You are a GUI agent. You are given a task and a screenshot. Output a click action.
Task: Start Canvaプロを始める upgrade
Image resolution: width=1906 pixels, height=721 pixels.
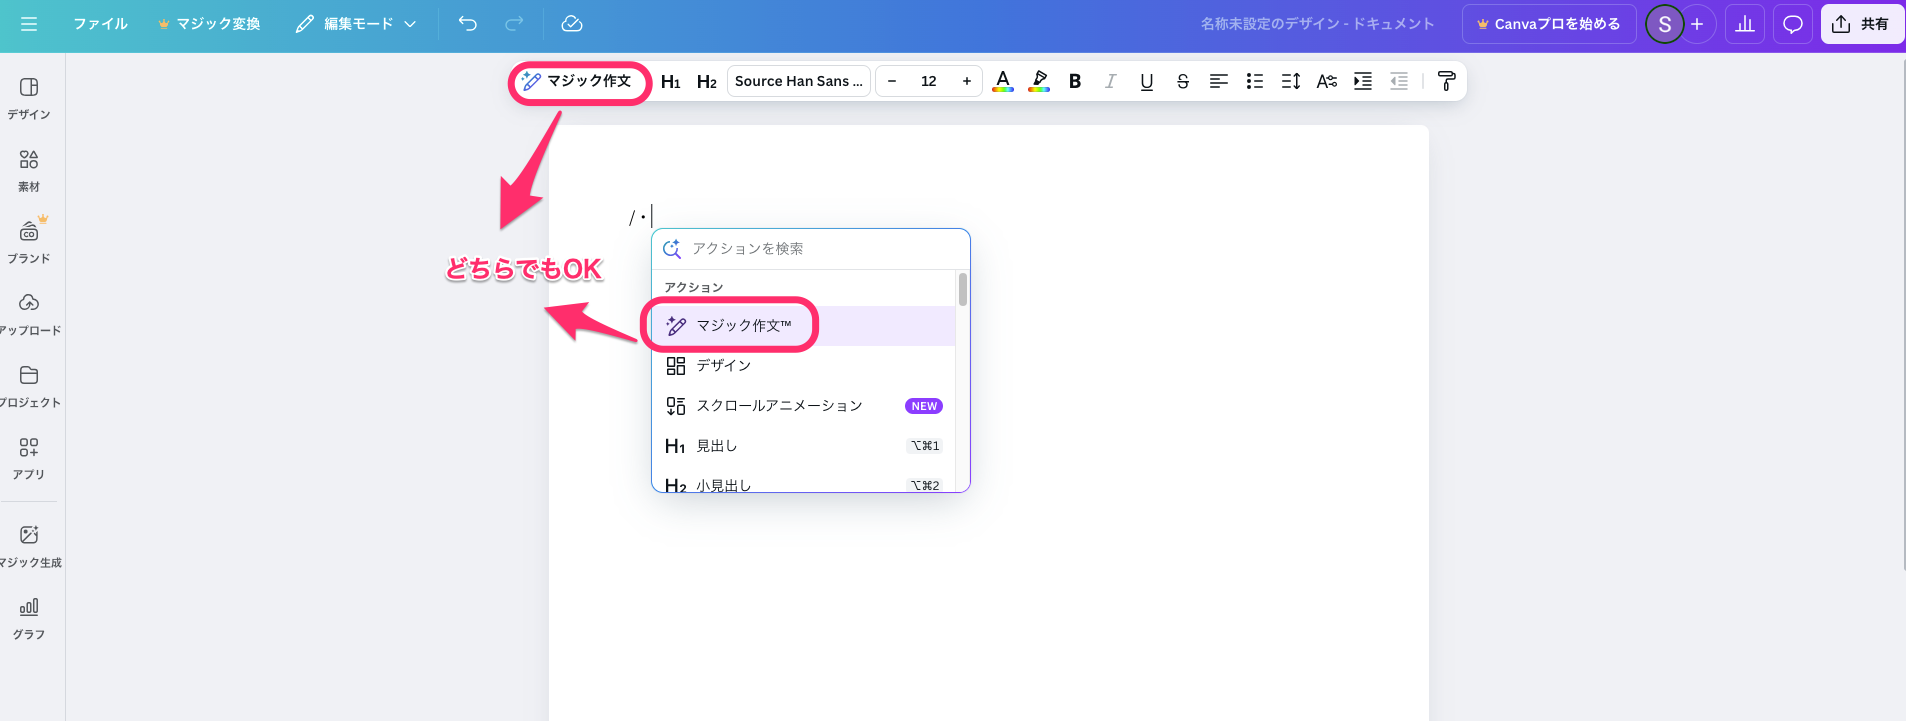point(1549,24)
